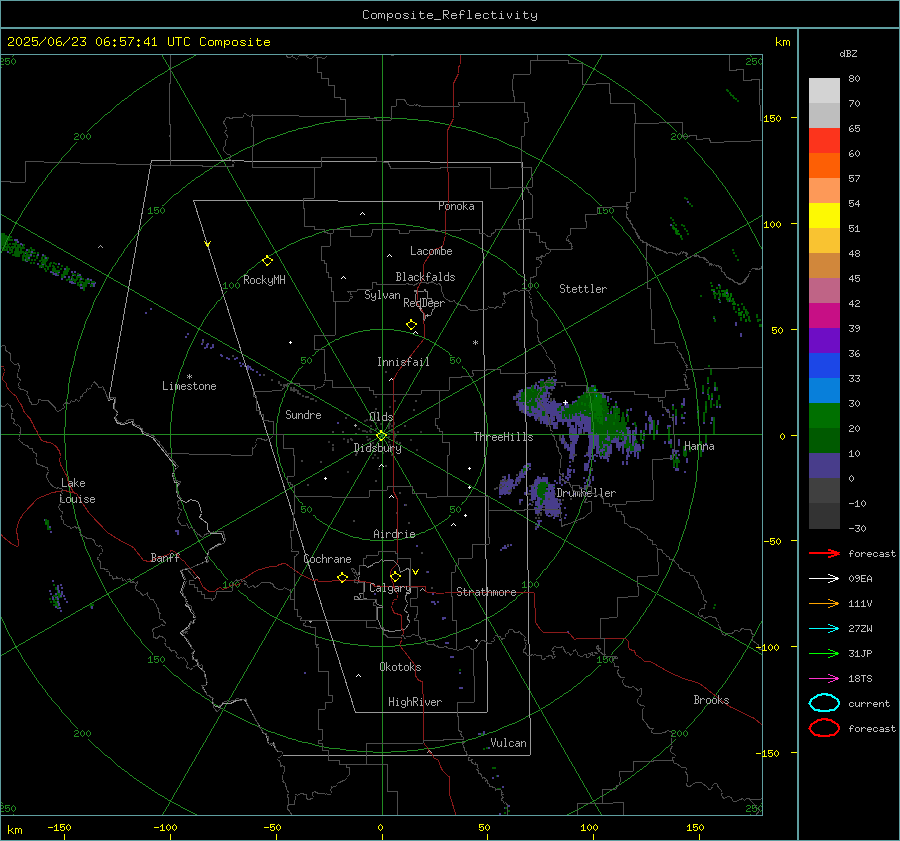
Task: Click the red forecast ellipse icon
Action: pos(824,728)
